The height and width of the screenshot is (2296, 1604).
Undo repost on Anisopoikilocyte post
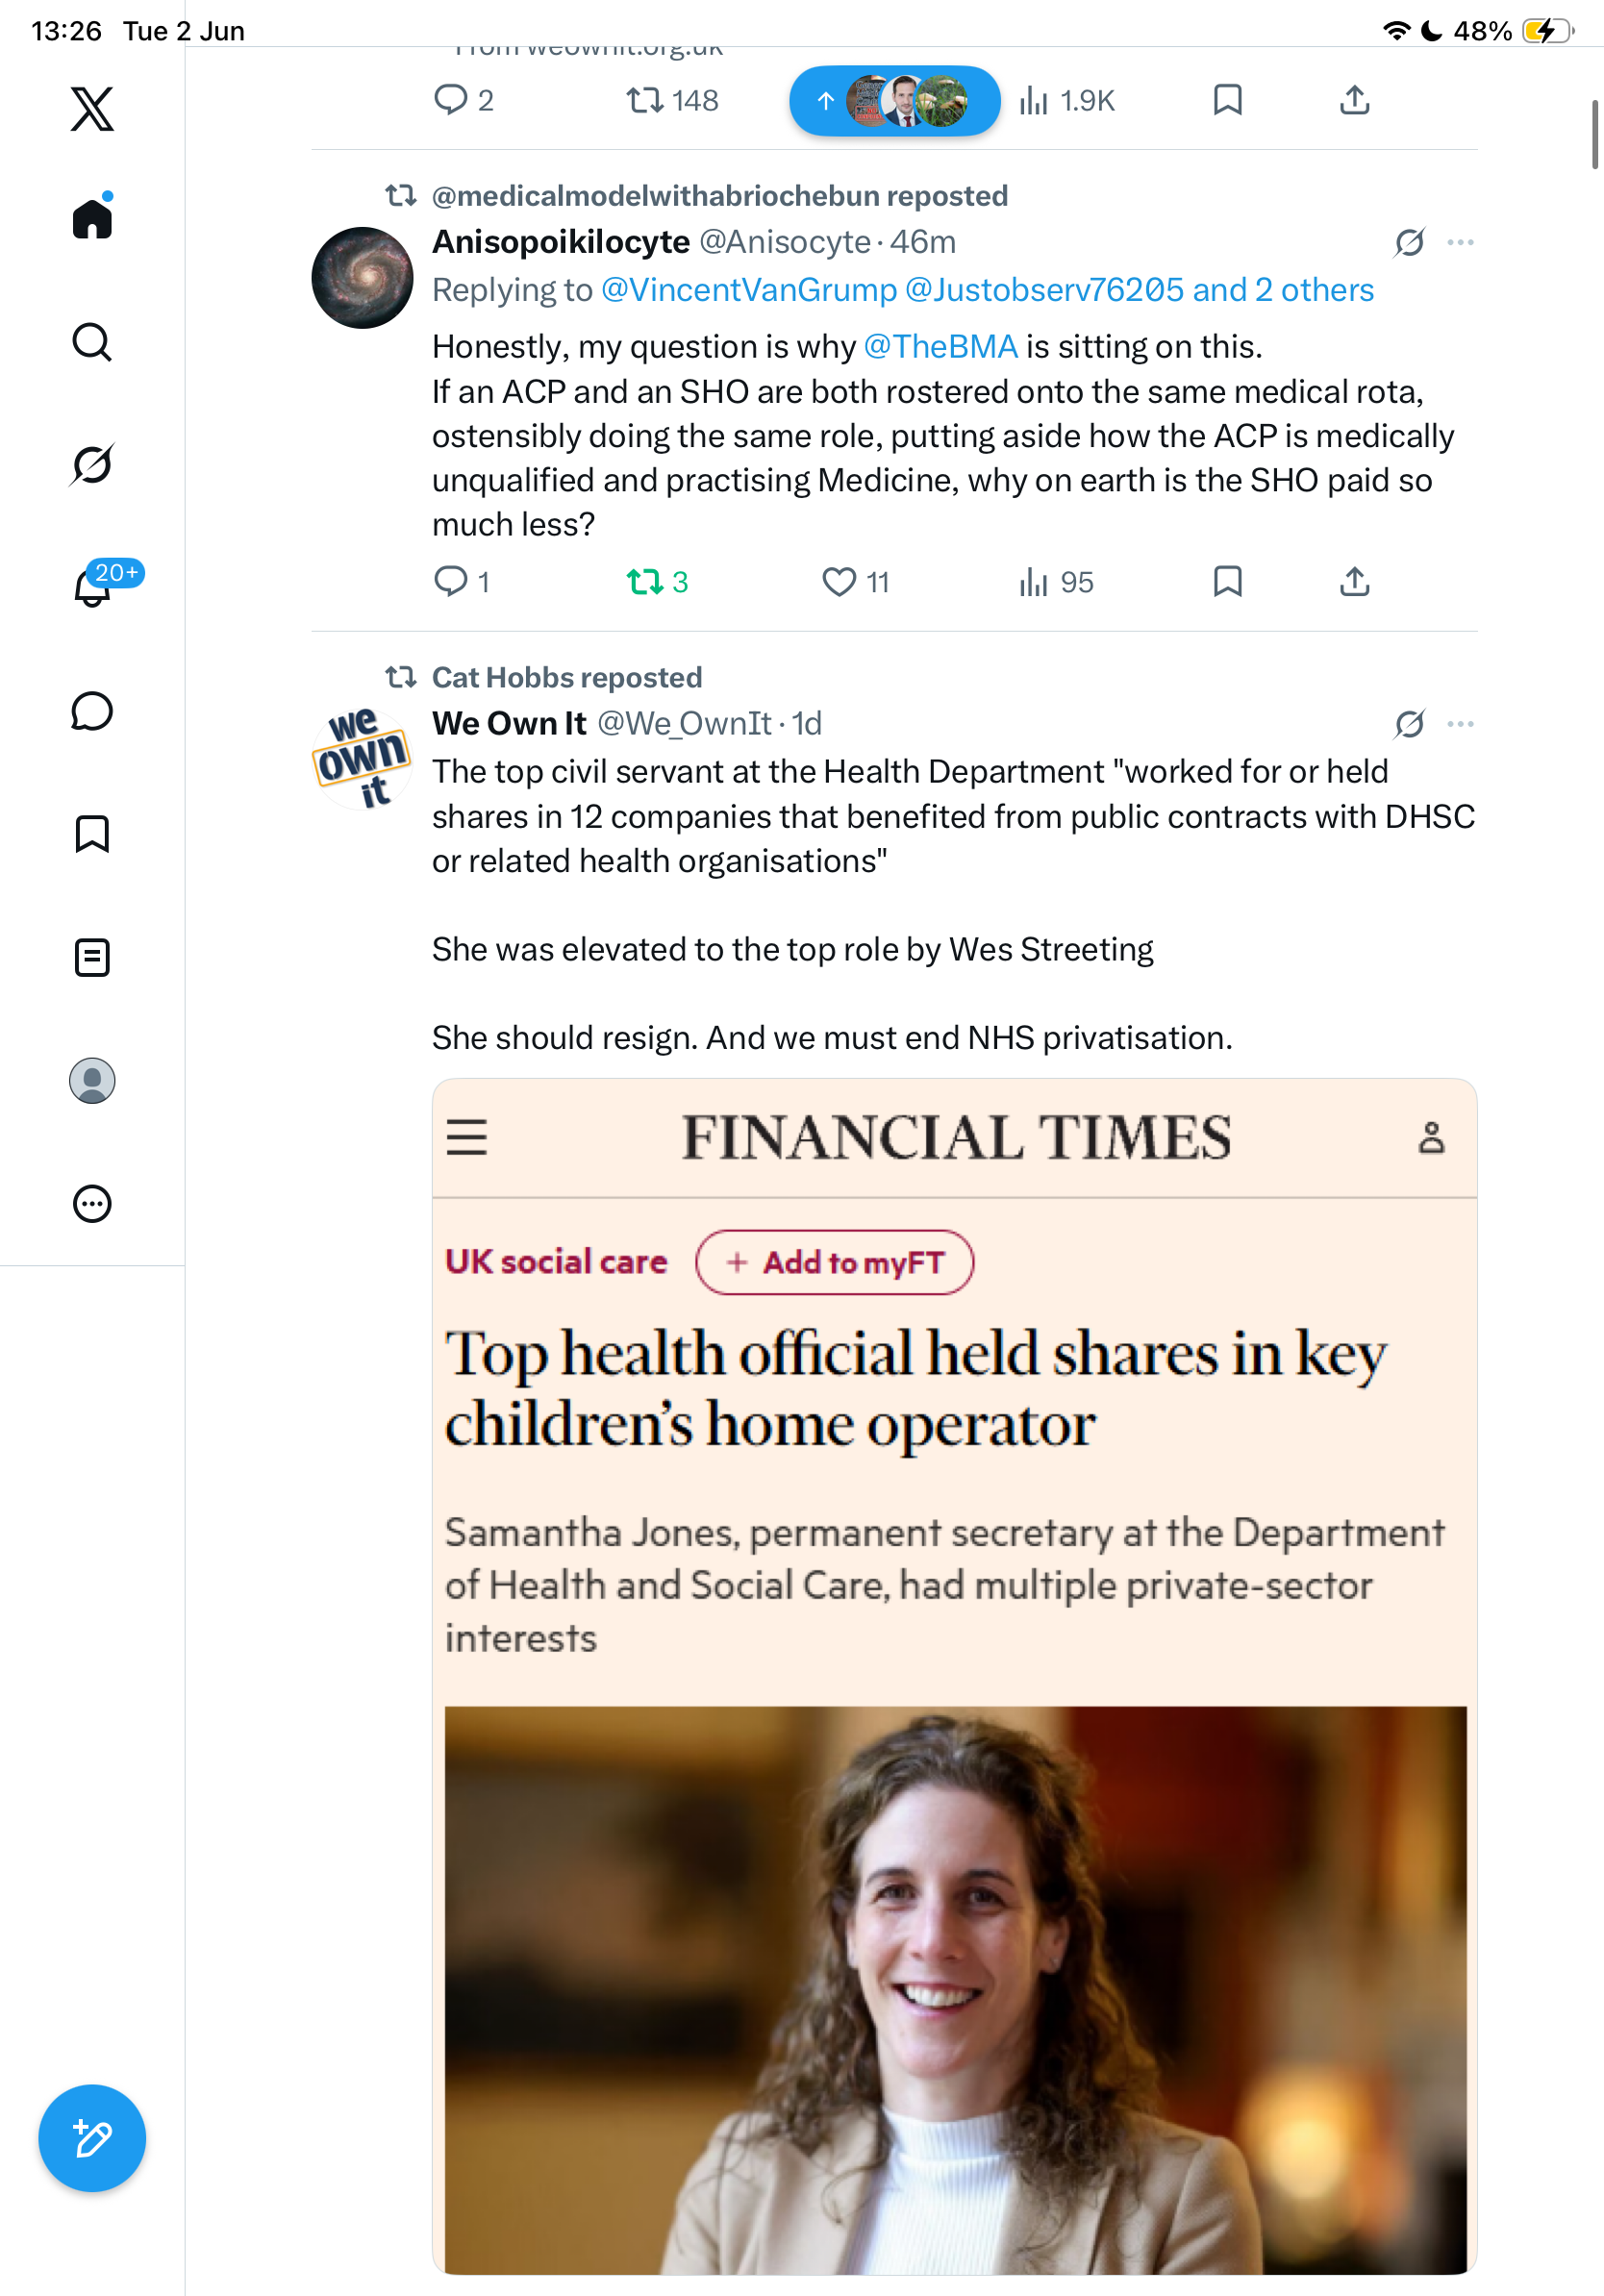[657, 582]
